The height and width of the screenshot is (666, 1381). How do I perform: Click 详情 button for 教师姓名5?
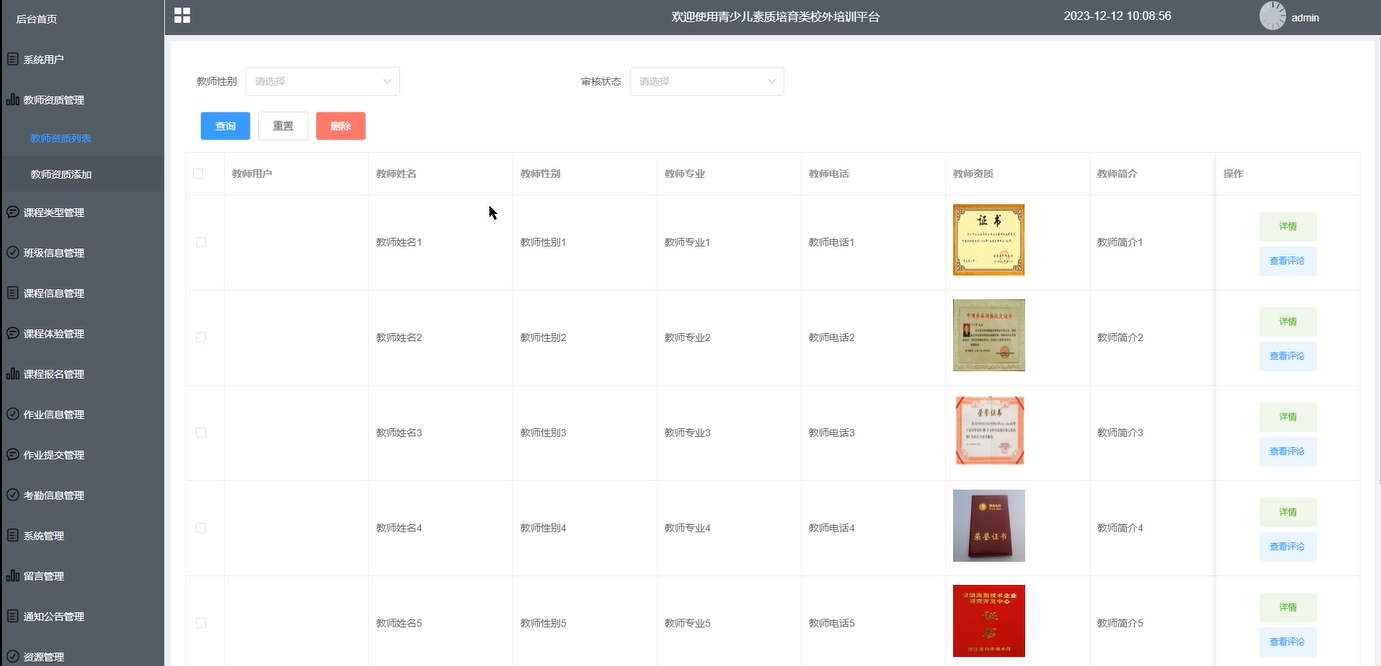tap(1288, 607)
